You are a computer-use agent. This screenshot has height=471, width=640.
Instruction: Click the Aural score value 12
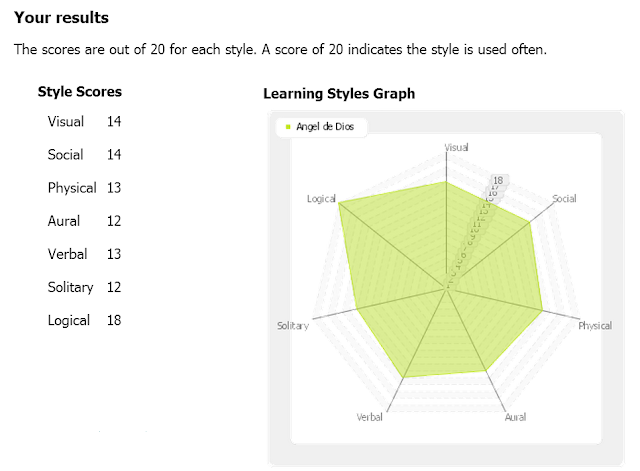114,221
